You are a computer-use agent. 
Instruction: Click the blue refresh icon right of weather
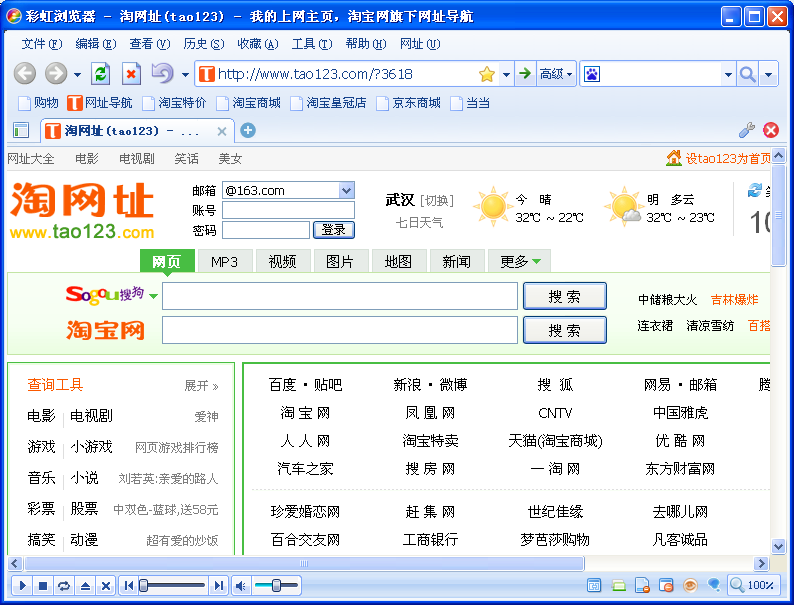pyautogui.click(x=755, y=190)
